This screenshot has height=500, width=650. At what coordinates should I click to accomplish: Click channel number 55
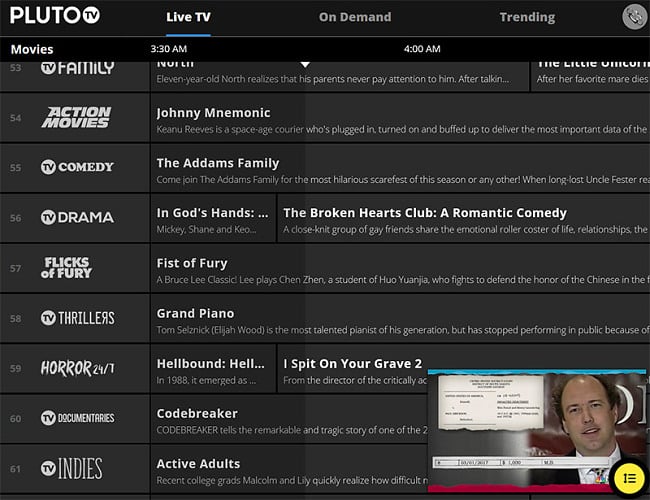tap(15, 167)
